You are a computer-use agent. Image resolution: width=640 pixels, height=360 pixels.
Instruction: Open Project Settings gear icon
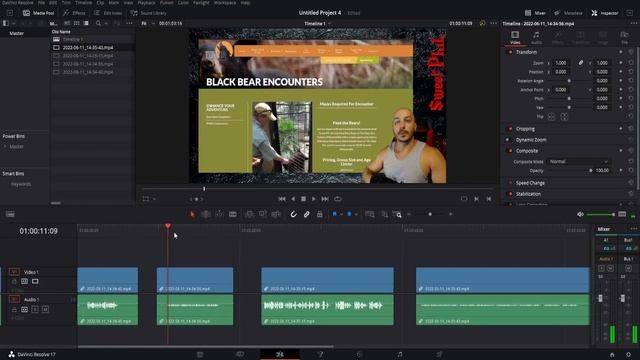629,354
